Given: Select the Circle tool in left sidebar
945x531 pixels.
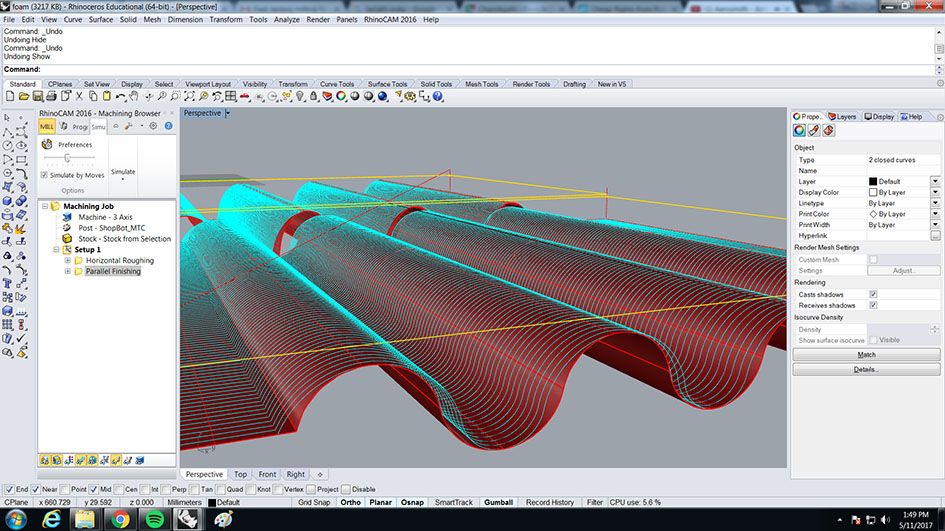Looking at the screenshot, I should (x=7, y=145).
